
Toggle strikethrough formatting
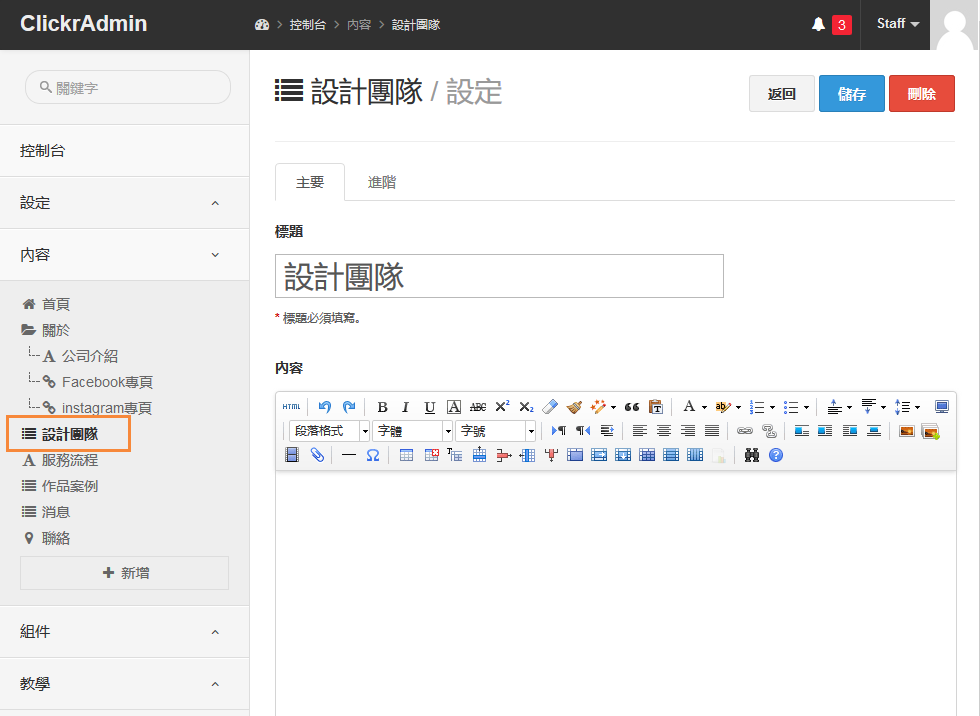(478, 407)
